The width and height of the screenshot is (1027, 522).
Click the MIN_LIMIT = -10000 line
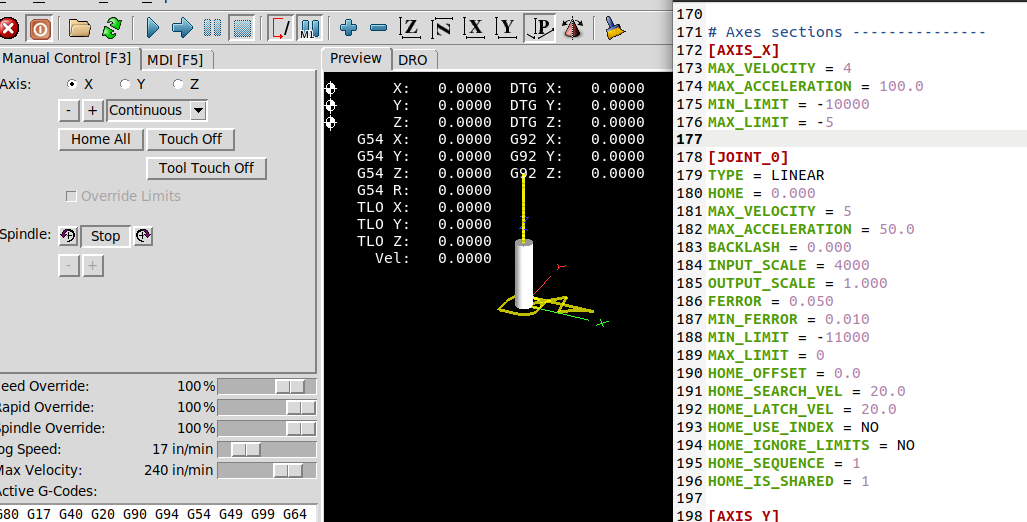pyautogui.click(x=789, y=104)
